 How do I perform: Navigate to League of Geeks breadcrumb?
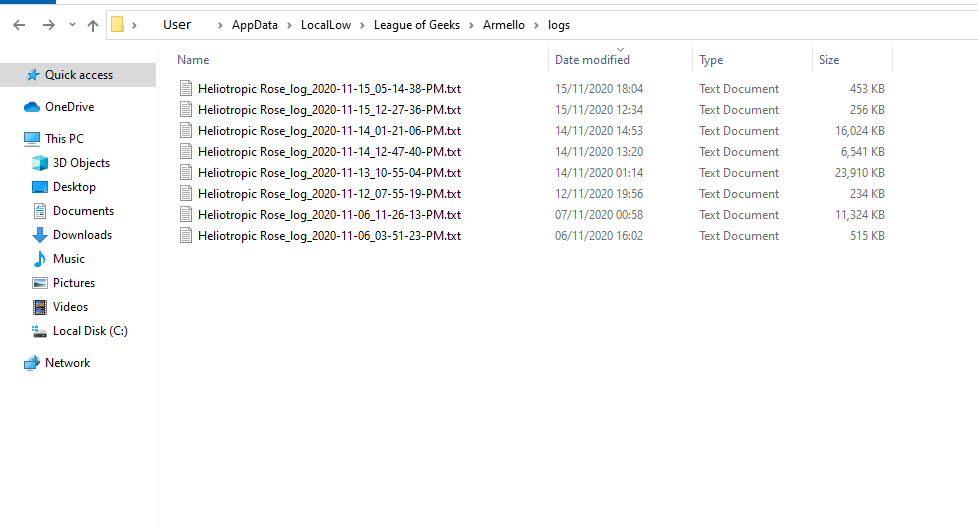pyautogui.click(x=416, y=25)
